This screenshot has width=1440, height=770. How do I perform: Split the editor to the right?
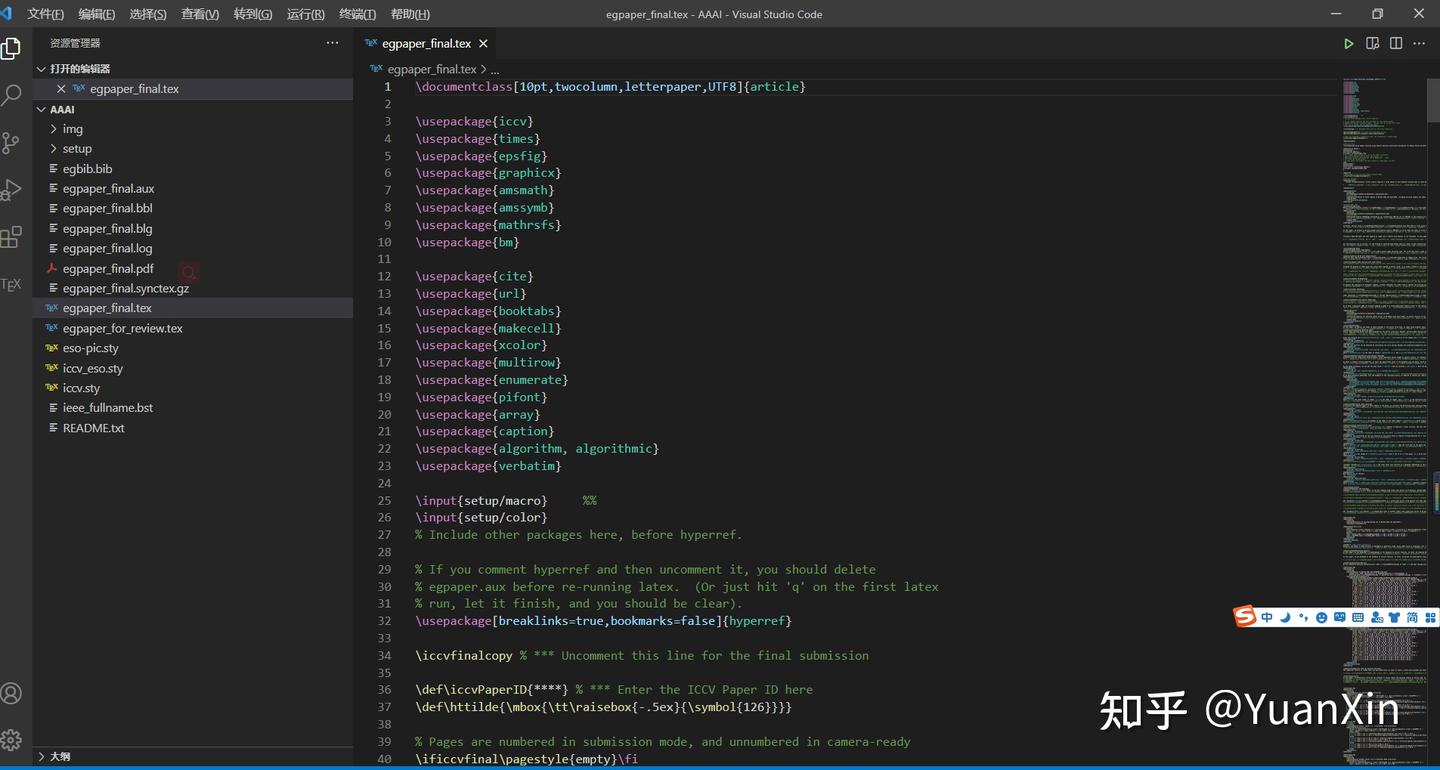(1396, 43)
